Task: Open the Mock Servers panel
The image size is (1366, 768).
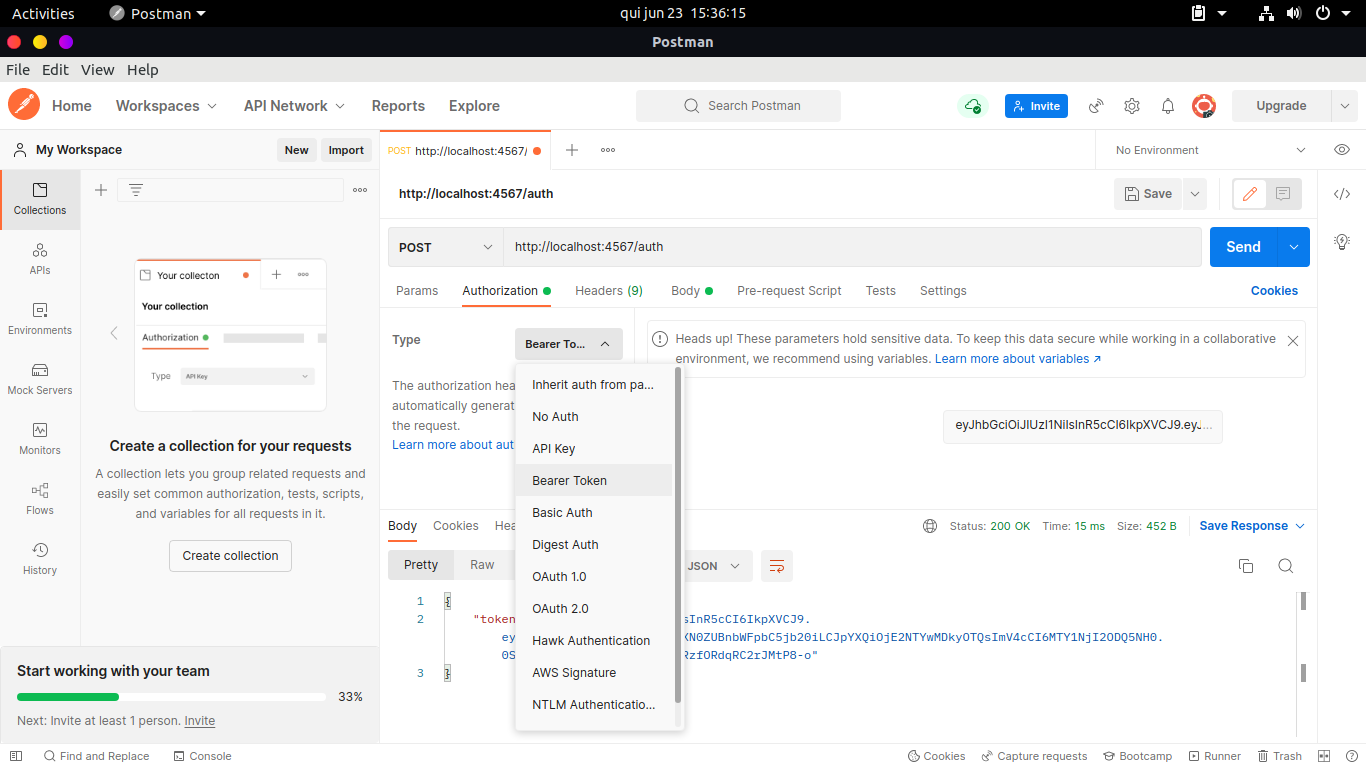Action: click(40, 379)
